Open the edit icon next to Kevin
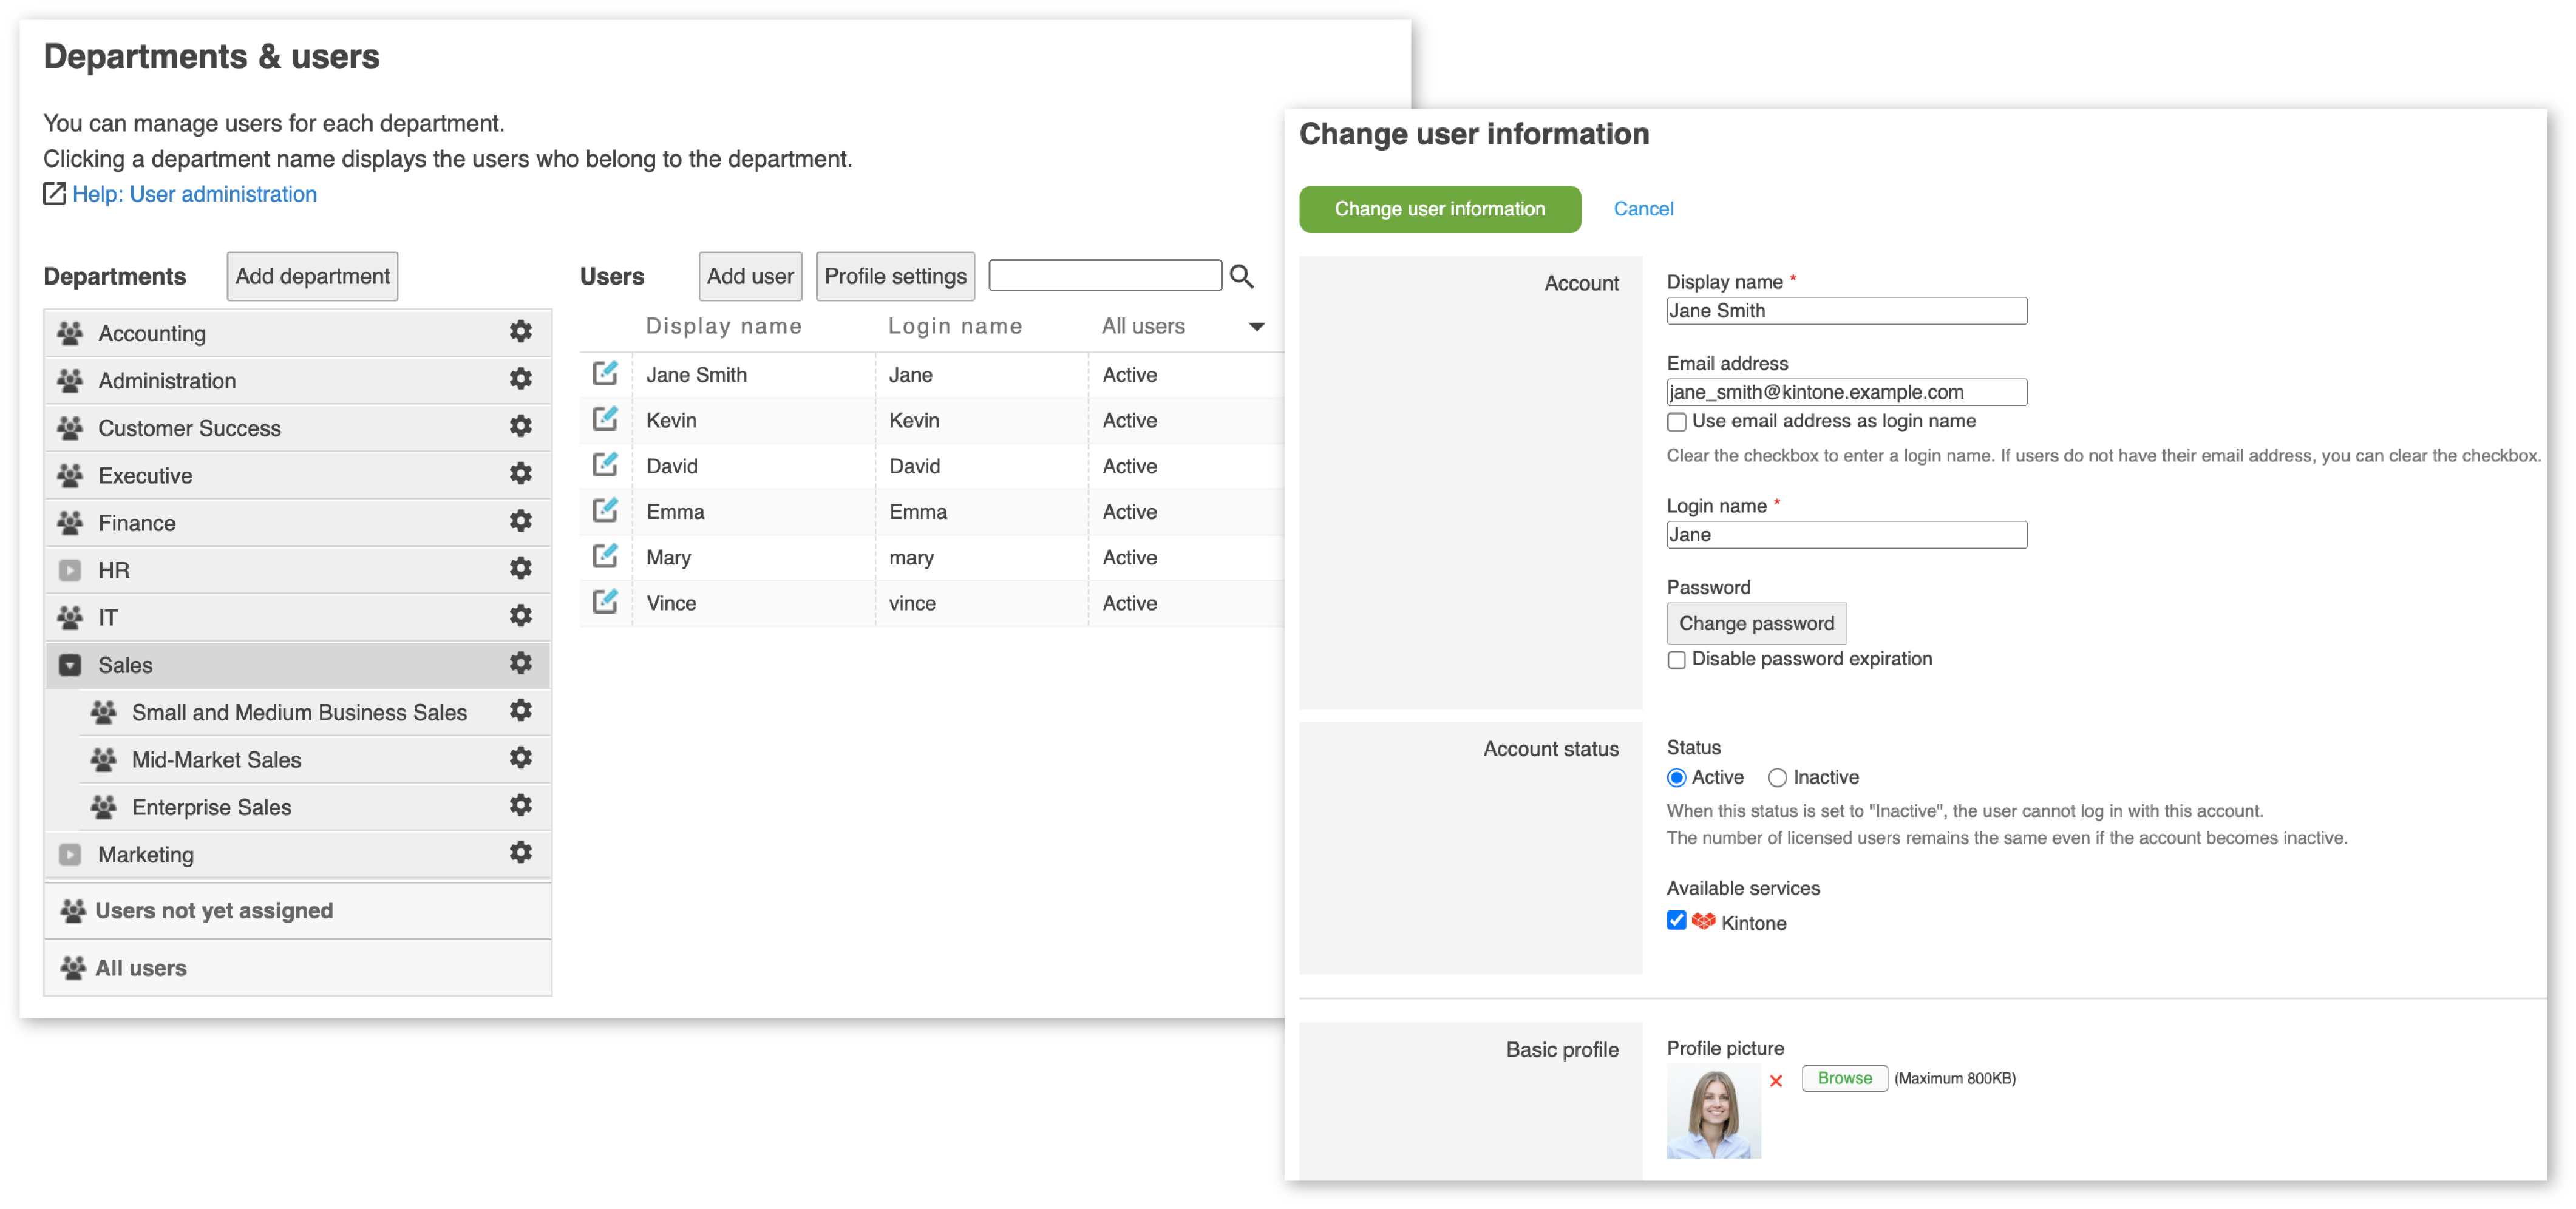The width and height of the screenshot is (2576, 1209). coord(605,419)
